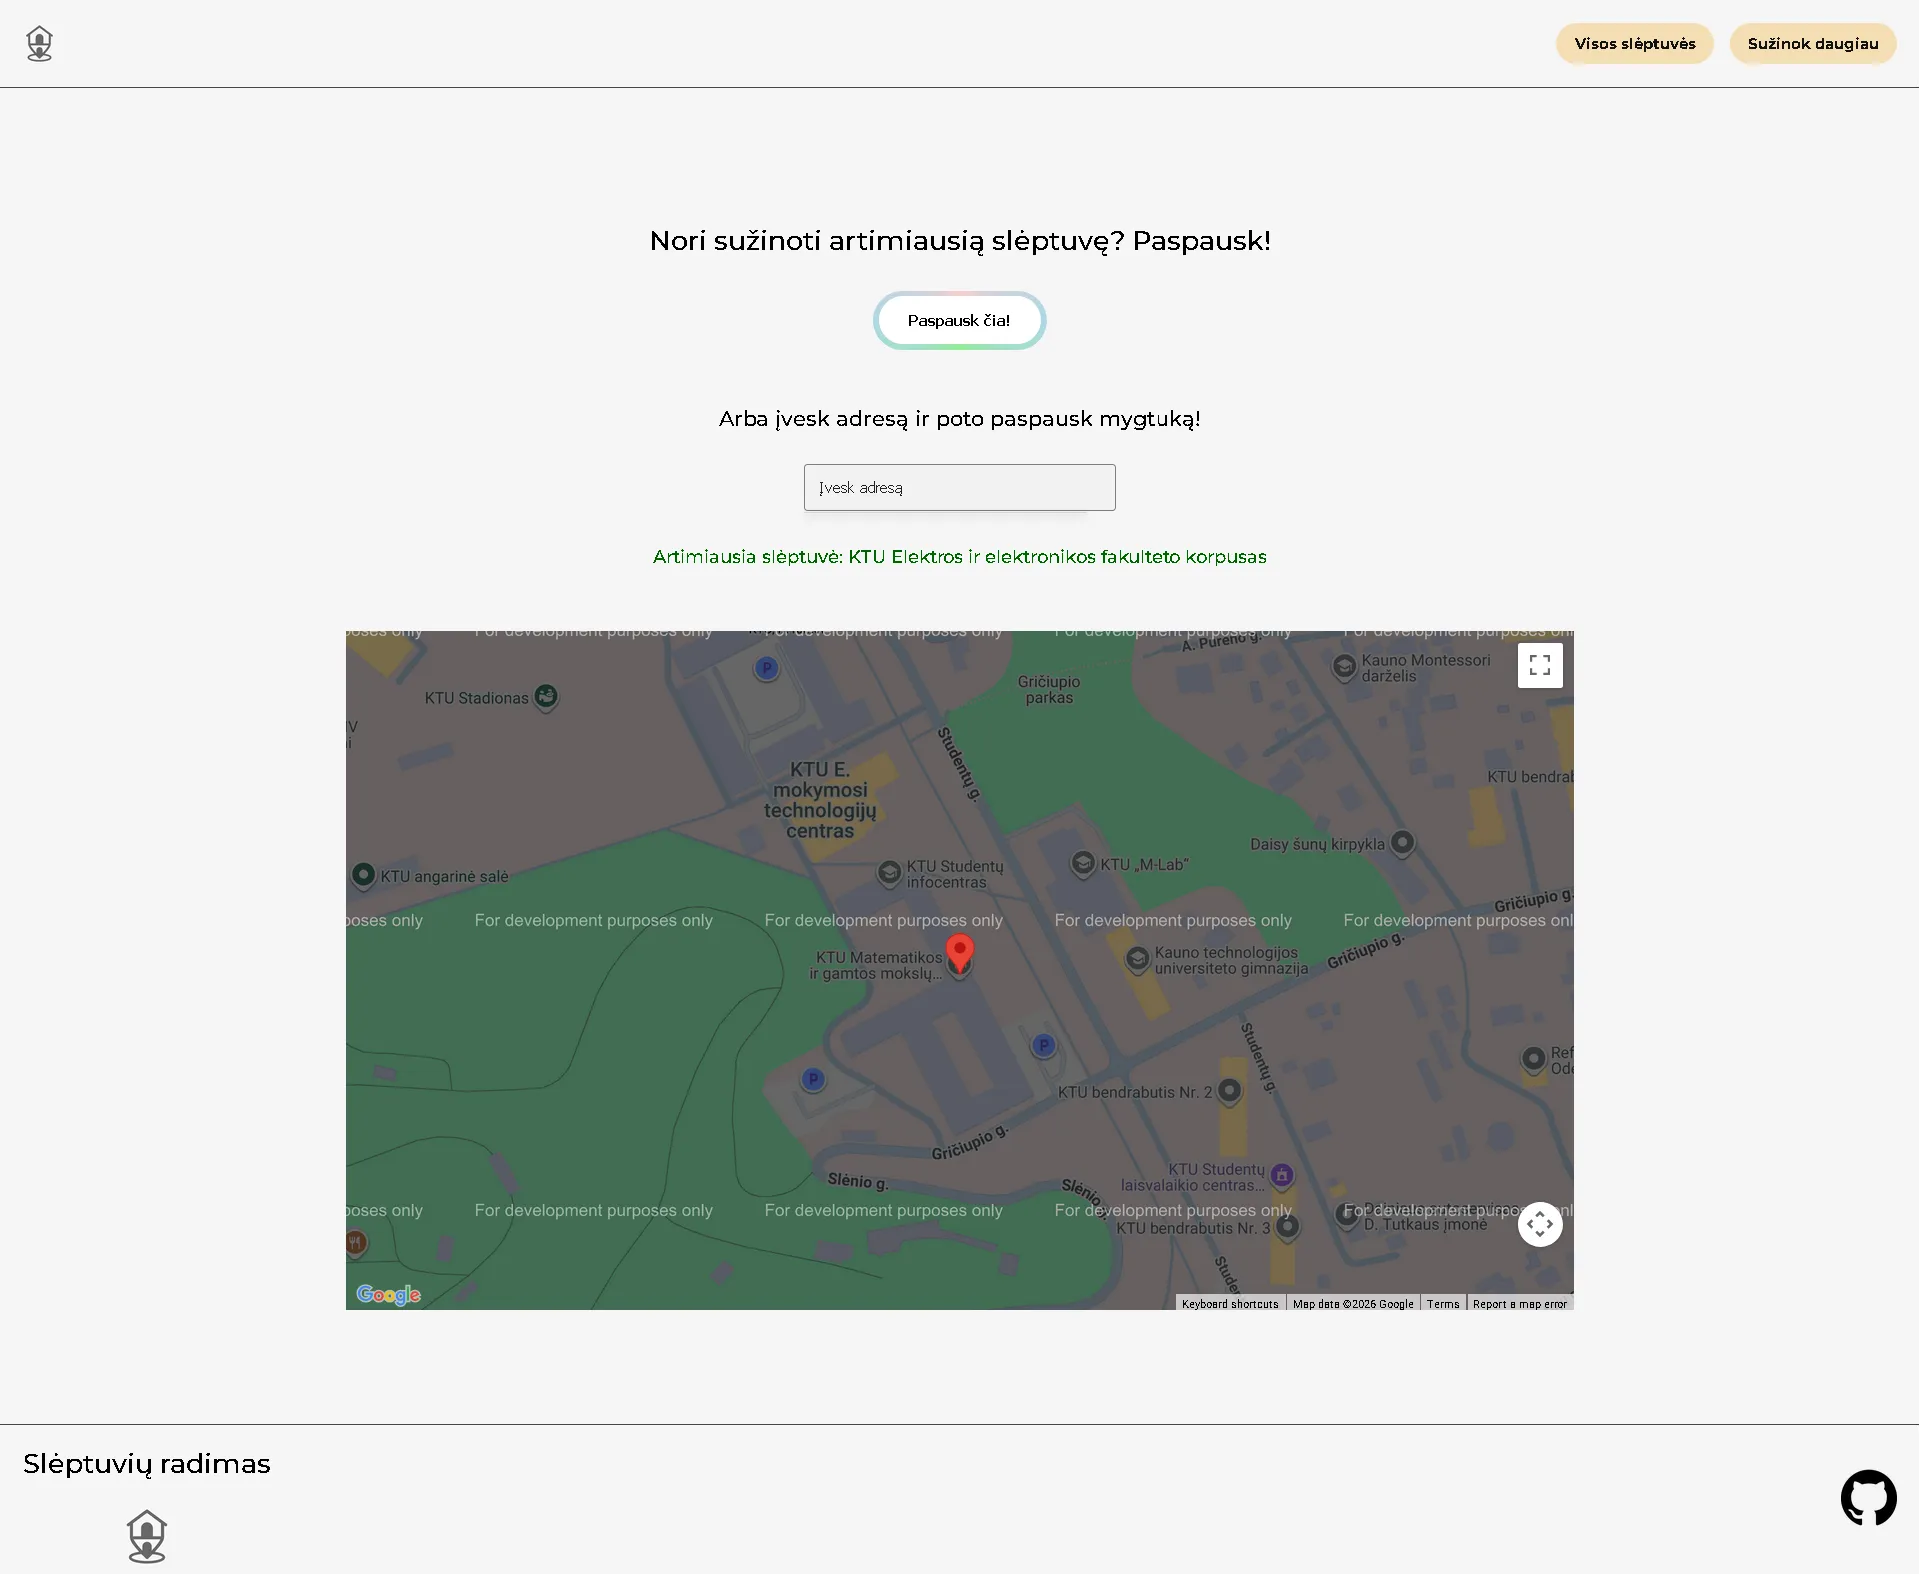1920x1574 pixels.
Task: Select KTU „M-Lab“ map marker
Action: pyautogui.click(x=1083, y=864)
